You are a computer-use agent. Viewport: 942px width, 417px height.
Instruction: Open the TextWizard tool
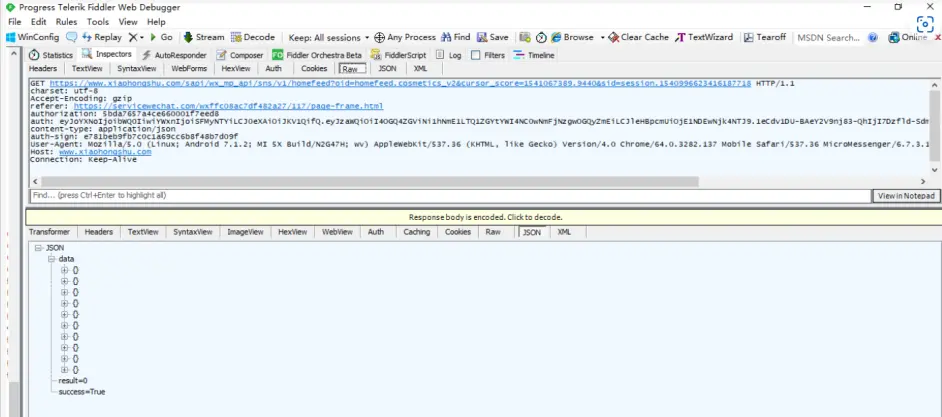704,37
